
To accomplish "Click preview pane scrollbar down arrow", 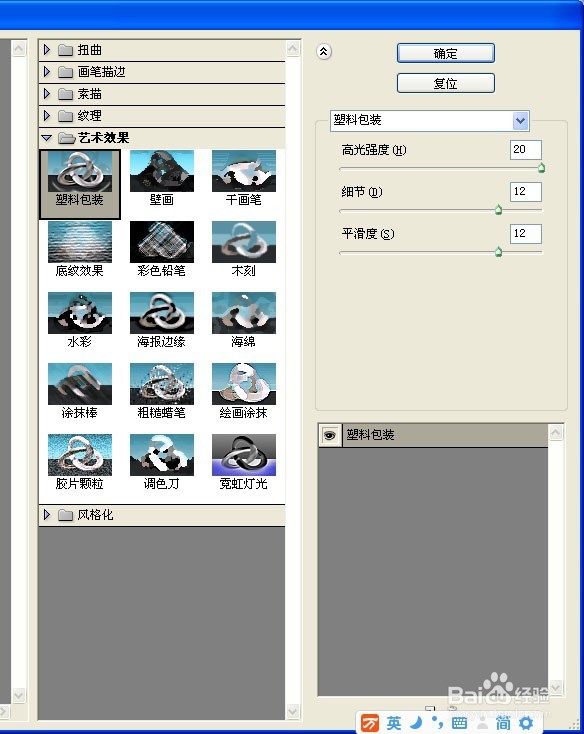I will tap(19, 695).
